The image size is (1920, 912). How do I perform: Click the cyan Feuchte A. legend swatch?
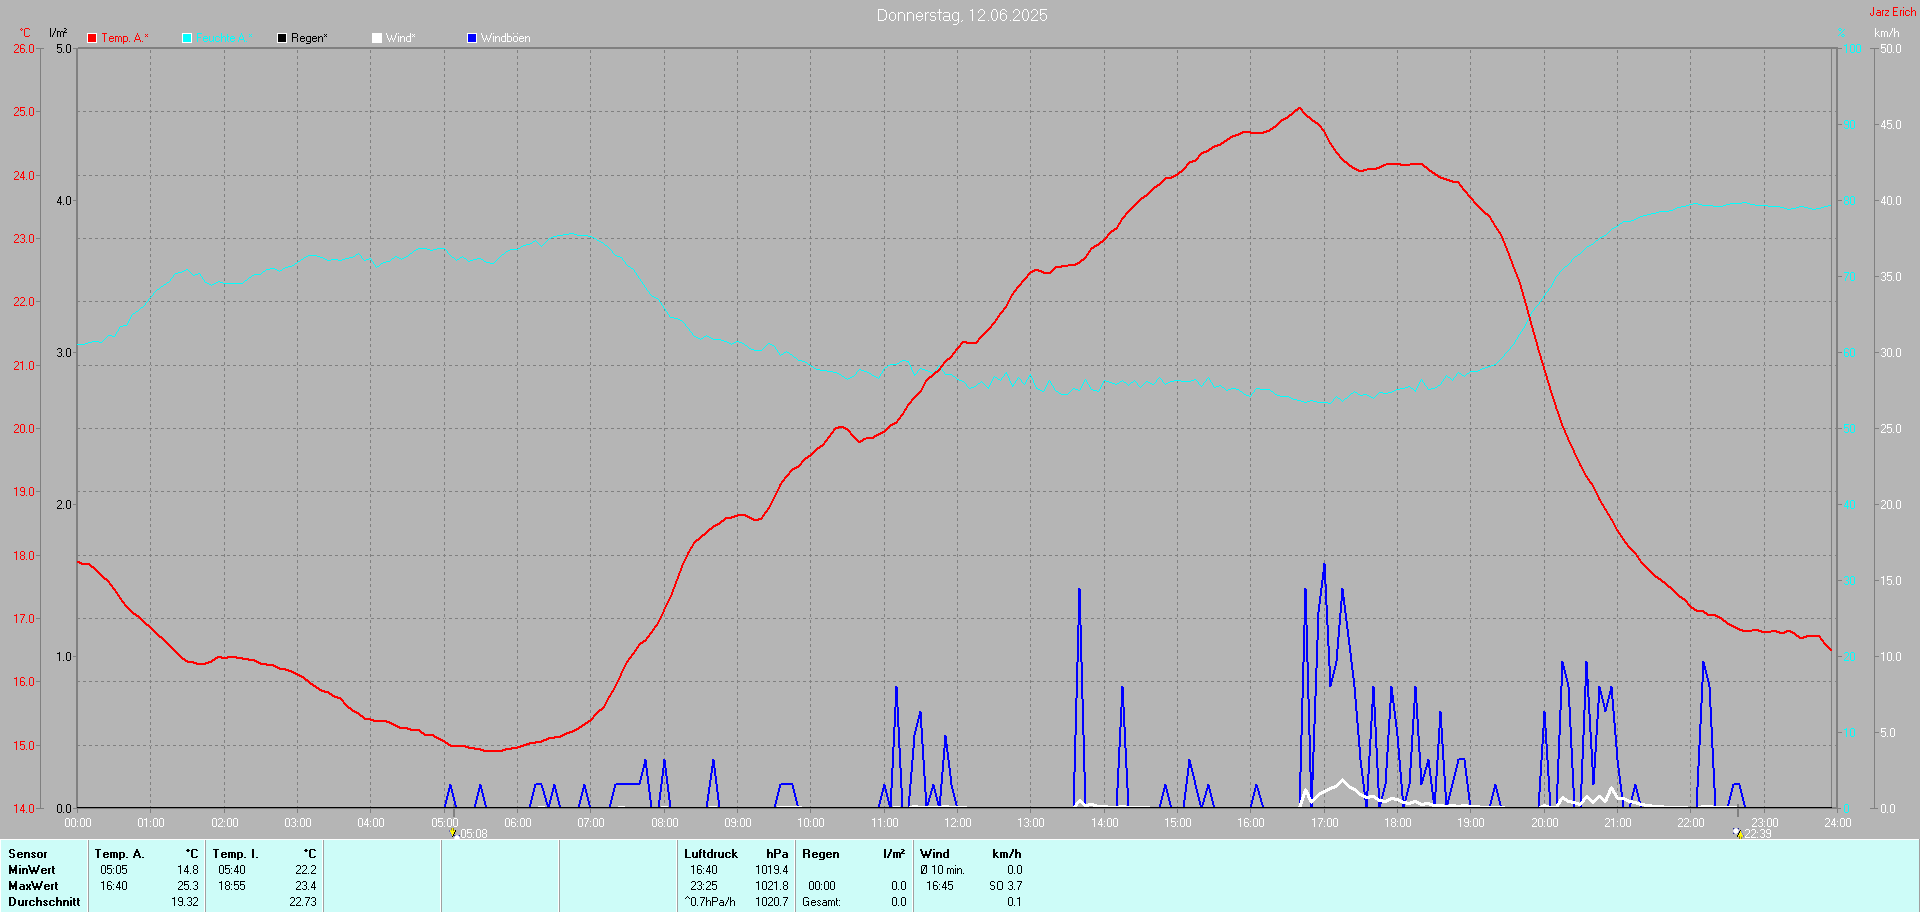(x=187, y=38)
